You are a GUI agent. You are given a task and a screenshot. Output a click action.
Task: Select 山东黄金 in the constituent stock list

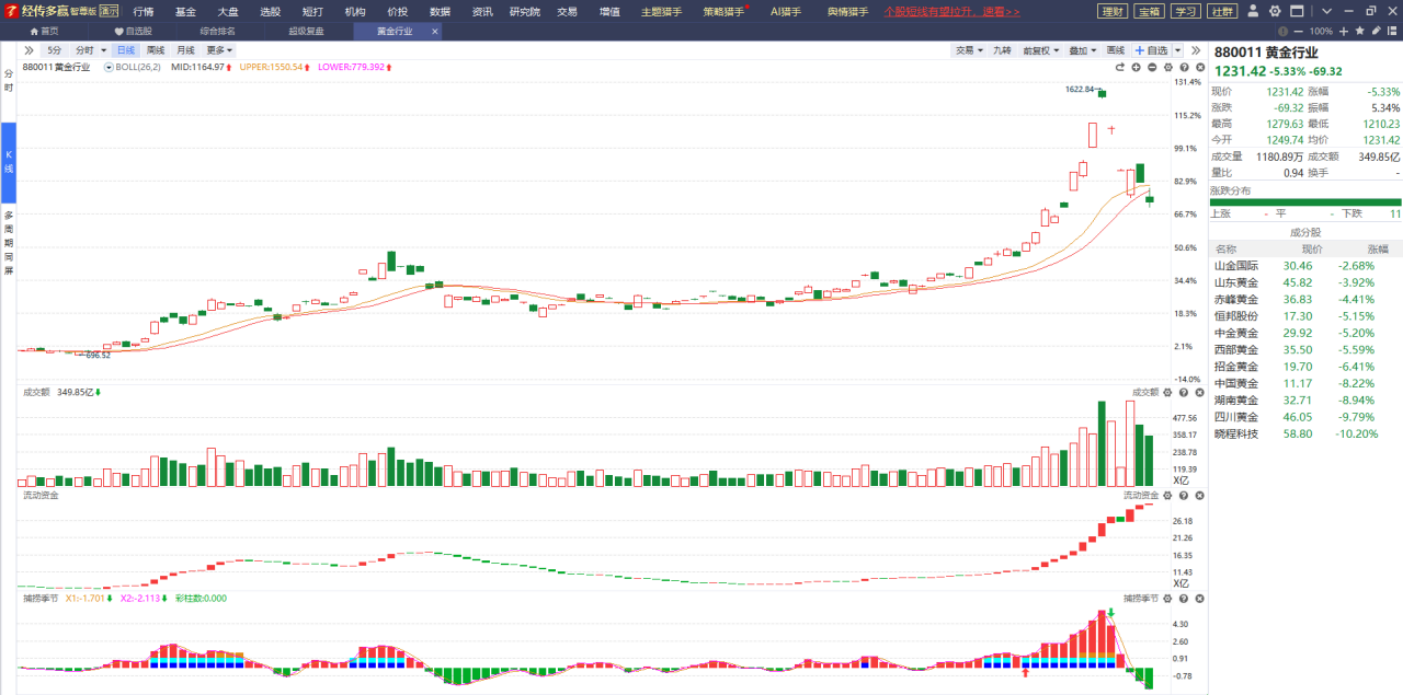1236,283
